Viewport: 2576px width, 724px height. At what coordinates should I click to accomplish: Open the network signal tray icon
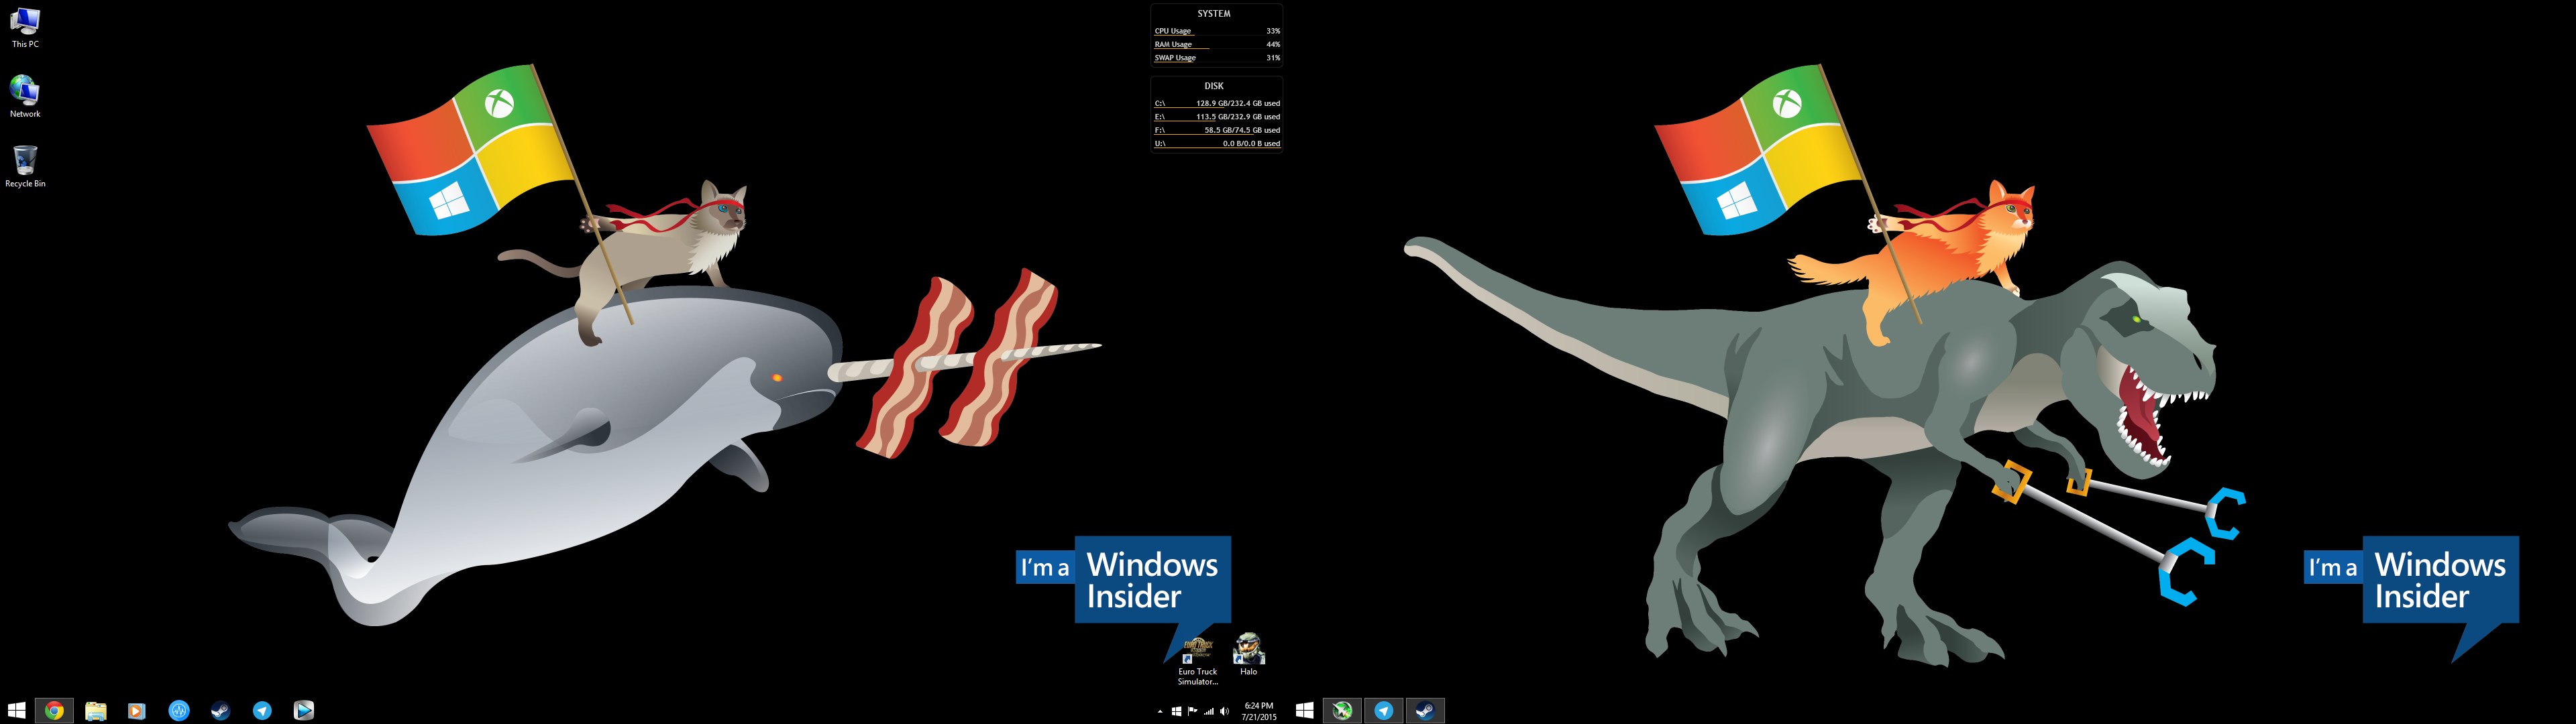(1209, 712)
